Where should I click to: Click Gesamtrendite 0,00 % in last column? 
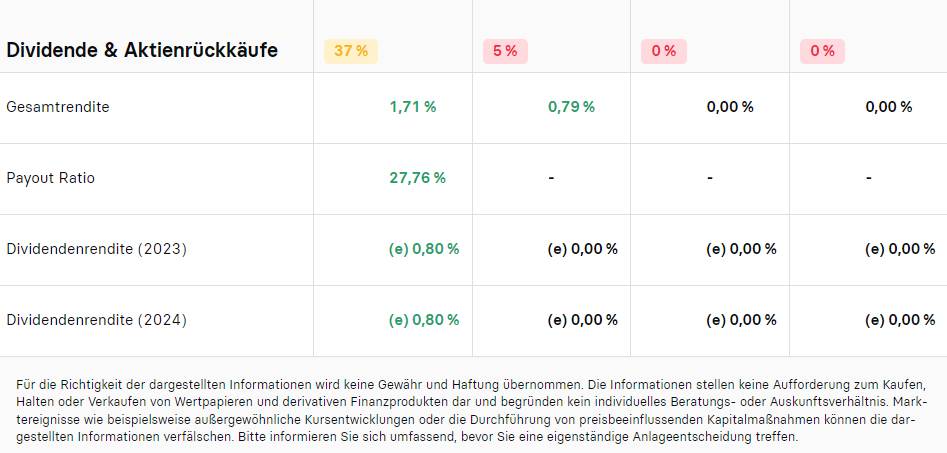pos(889,107)
